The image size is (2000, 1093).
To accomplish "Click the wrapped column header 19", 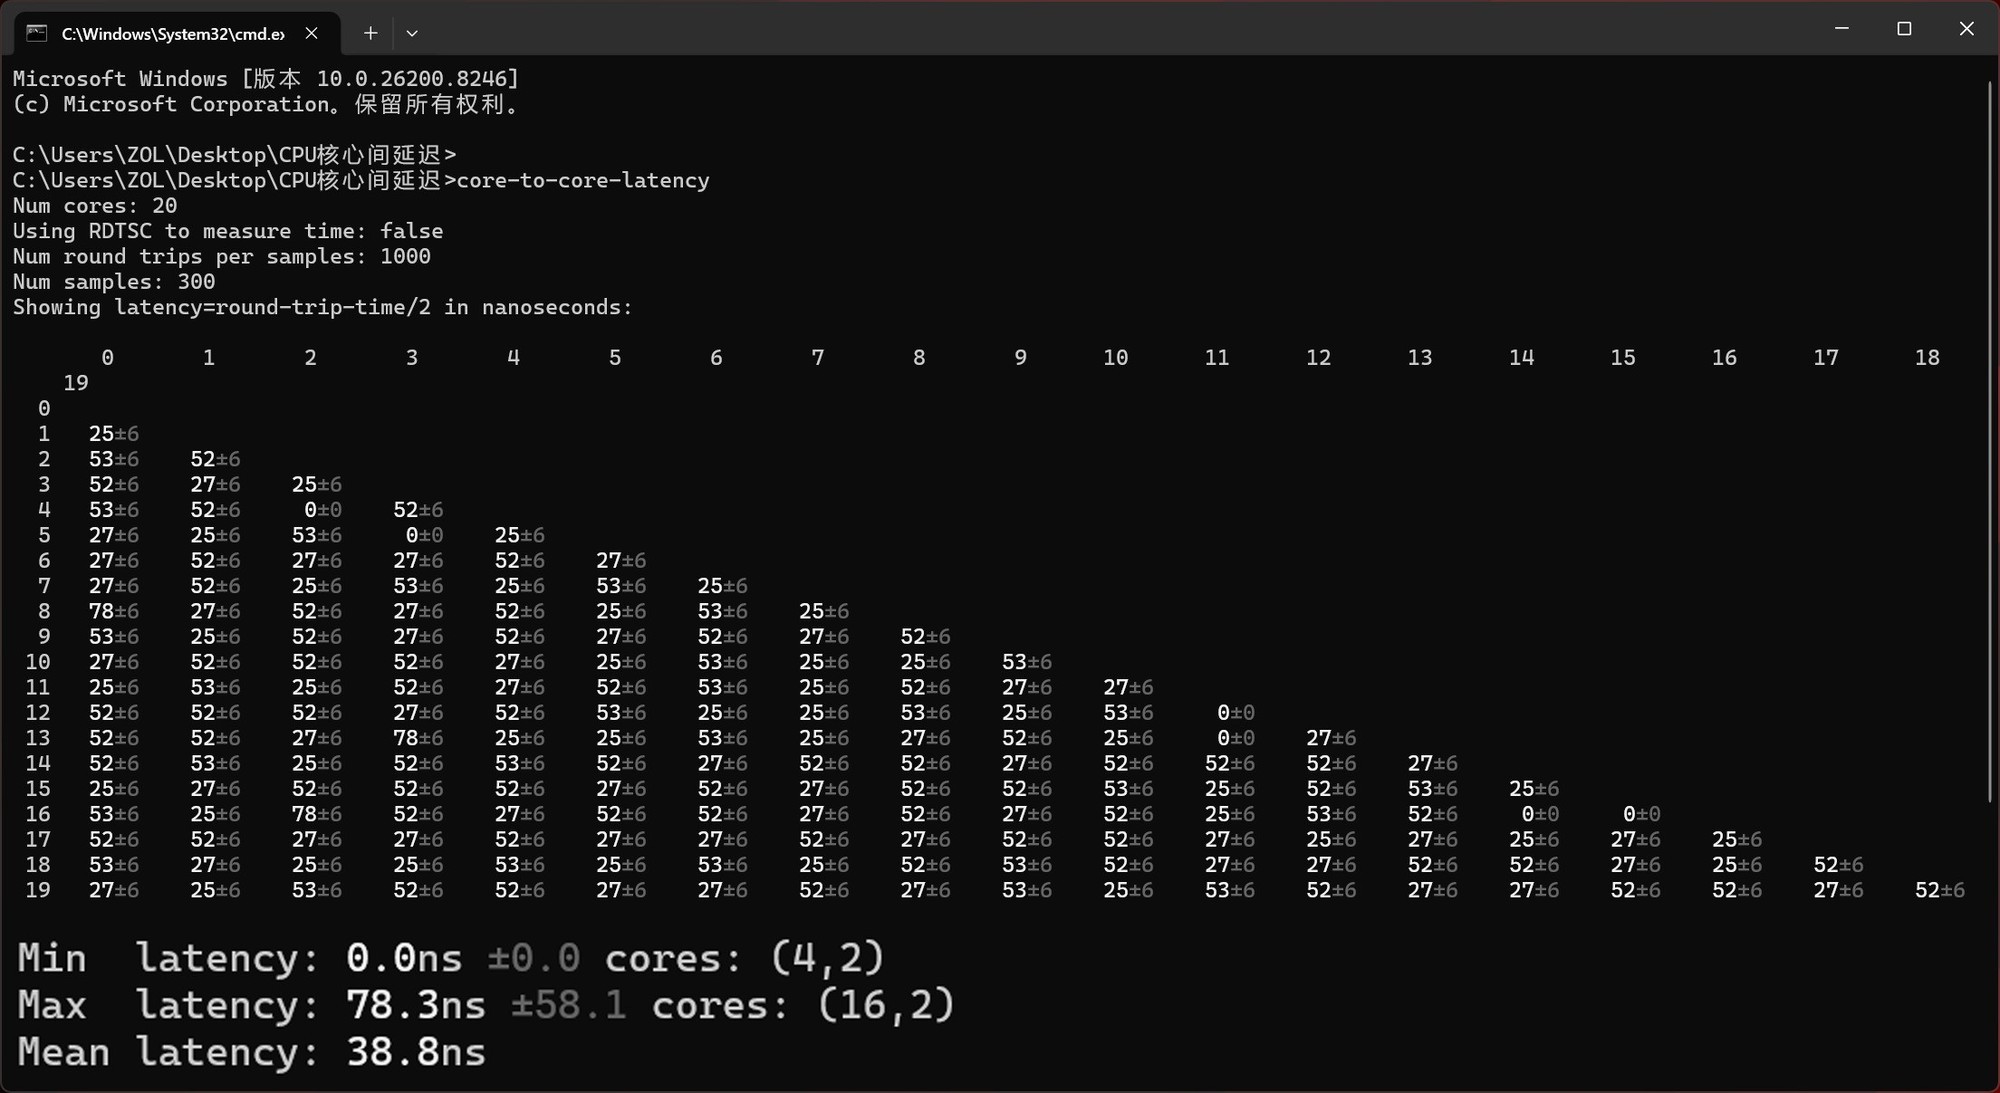I will 76,383.
